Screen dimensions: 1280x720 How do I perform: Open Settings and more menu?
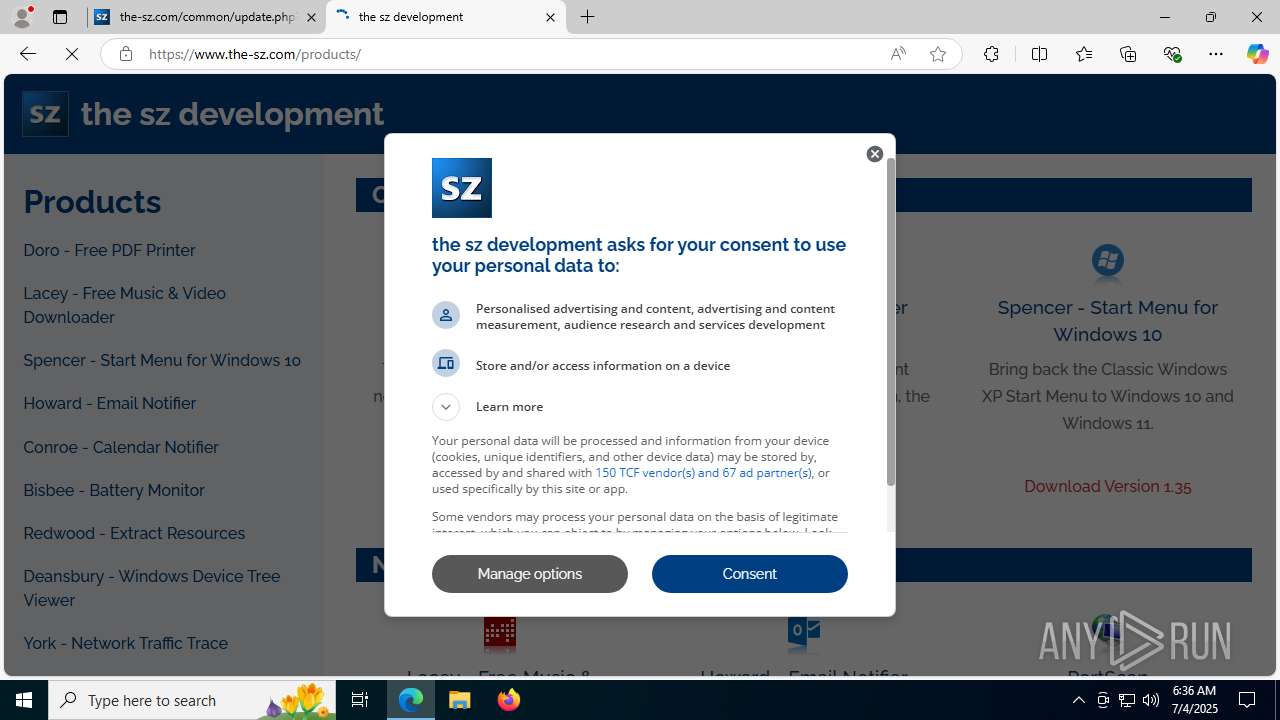[1216, 54]
